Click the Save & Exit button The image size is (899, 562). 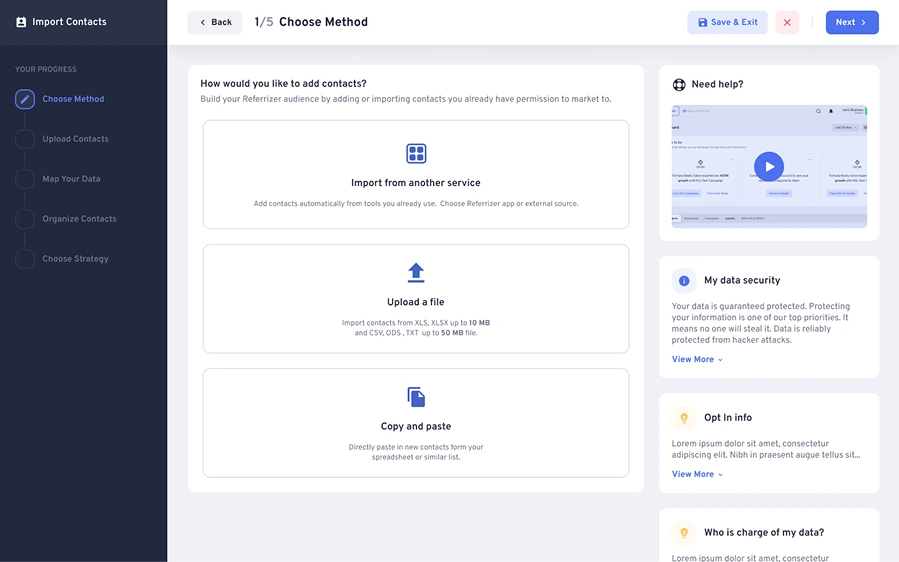pyautogui.click(x=728, y=22)
